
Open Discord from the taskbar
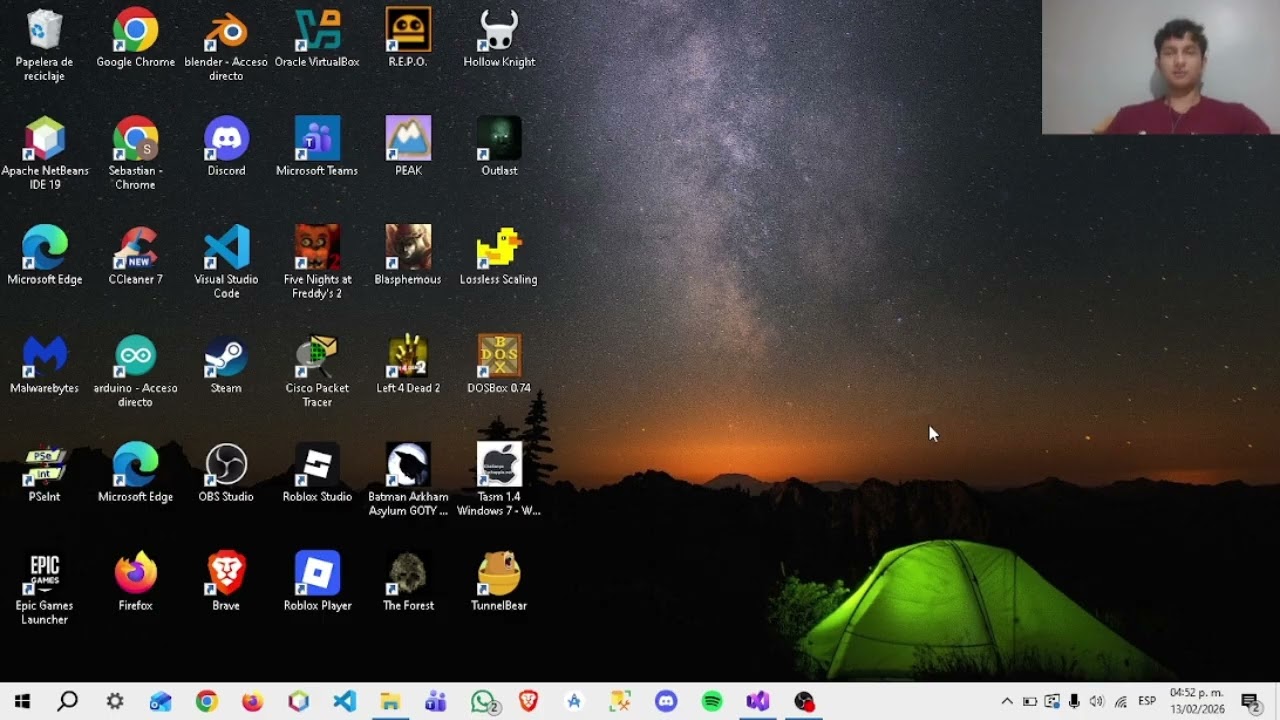[666, 702]
